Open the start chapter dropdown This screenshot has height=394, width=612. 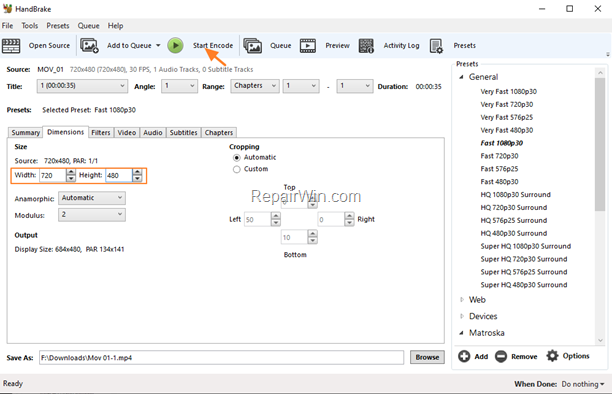click(301, 86)
